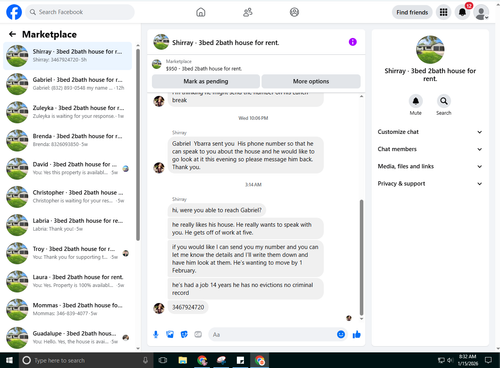Open the Zuleyka conversation in the list
The width and height of the screenshot is (500, 368).
click(68, 112)
